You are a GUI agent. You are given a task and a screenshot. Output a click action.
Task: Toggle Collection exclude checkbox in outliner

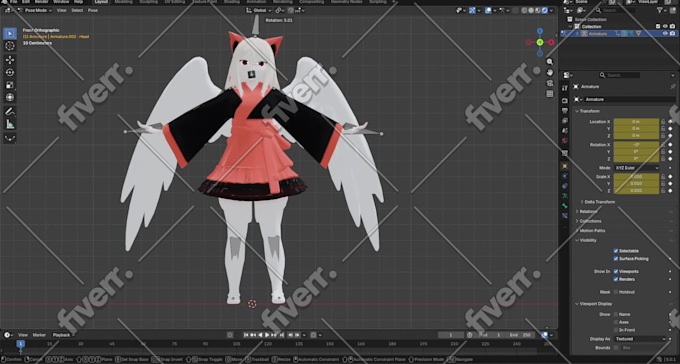(658, 26)
